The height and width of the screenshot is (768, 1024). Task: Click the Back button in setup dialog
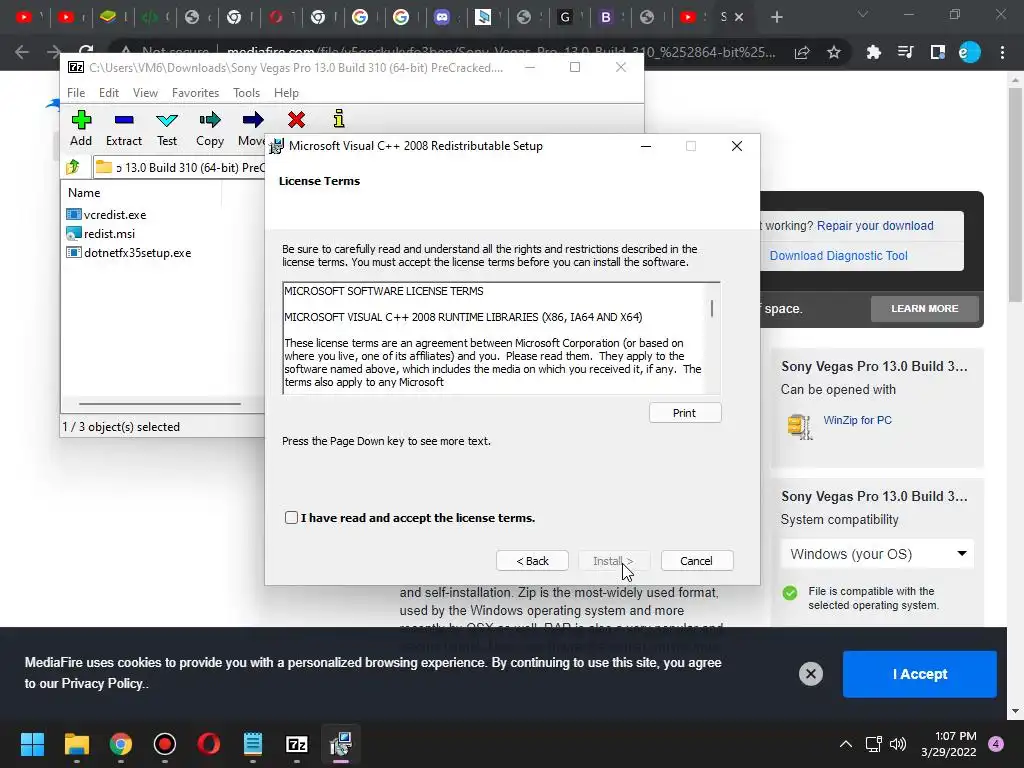click(x=532, y=561)
